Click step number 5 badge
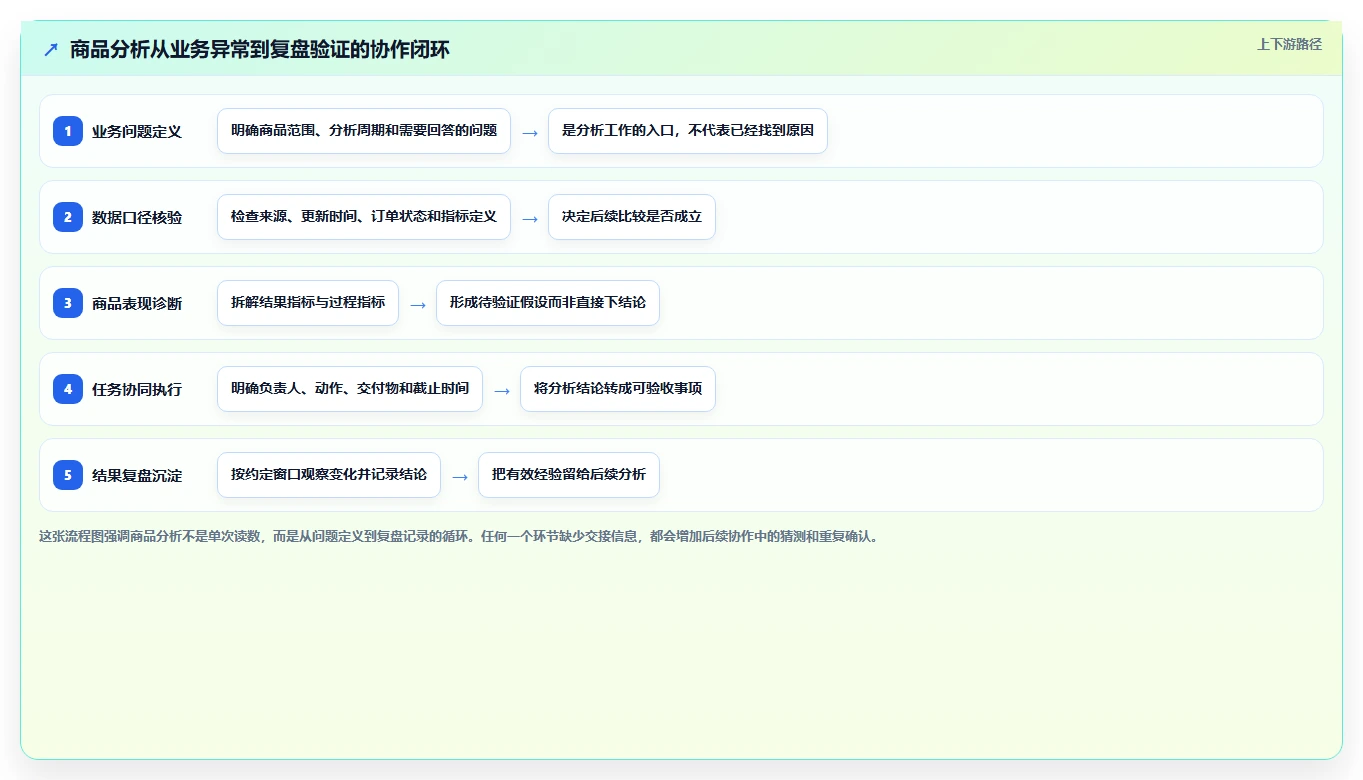1363x780 pixels. 68,475
